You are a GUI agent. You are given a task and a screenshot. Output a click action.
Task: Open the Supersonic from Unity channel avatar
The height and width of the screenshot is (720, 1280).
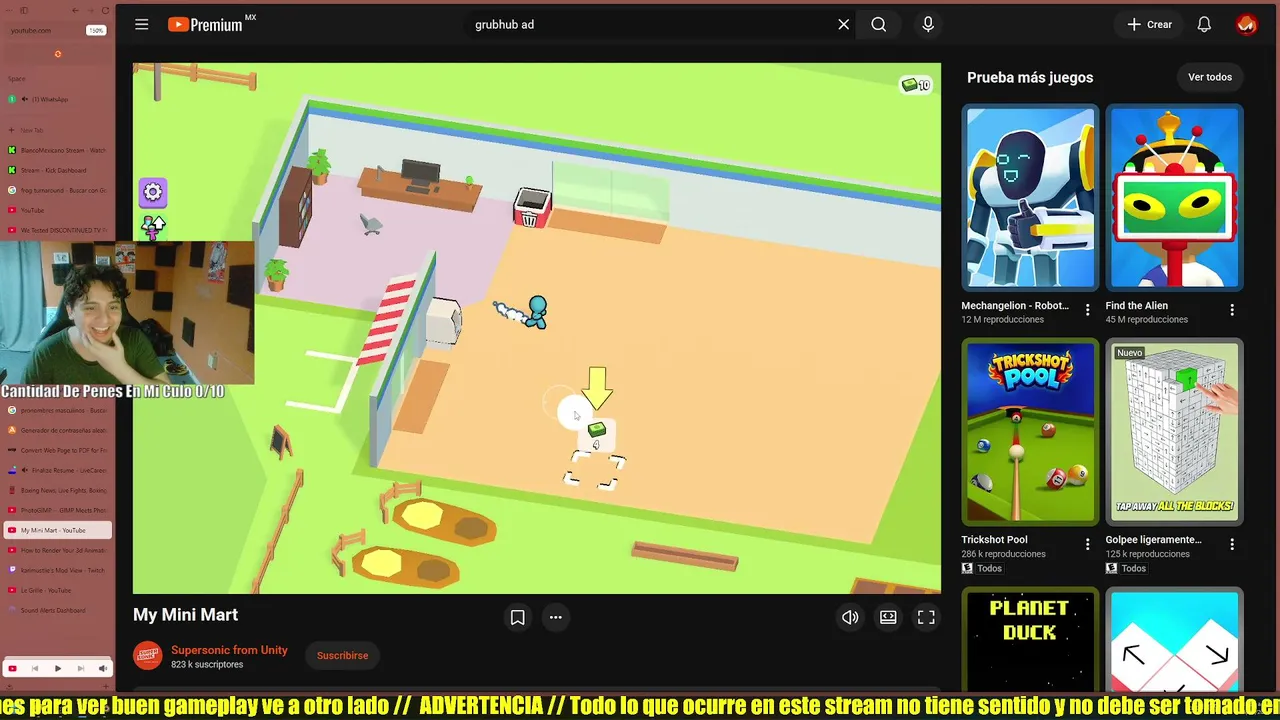coord(148,656)
